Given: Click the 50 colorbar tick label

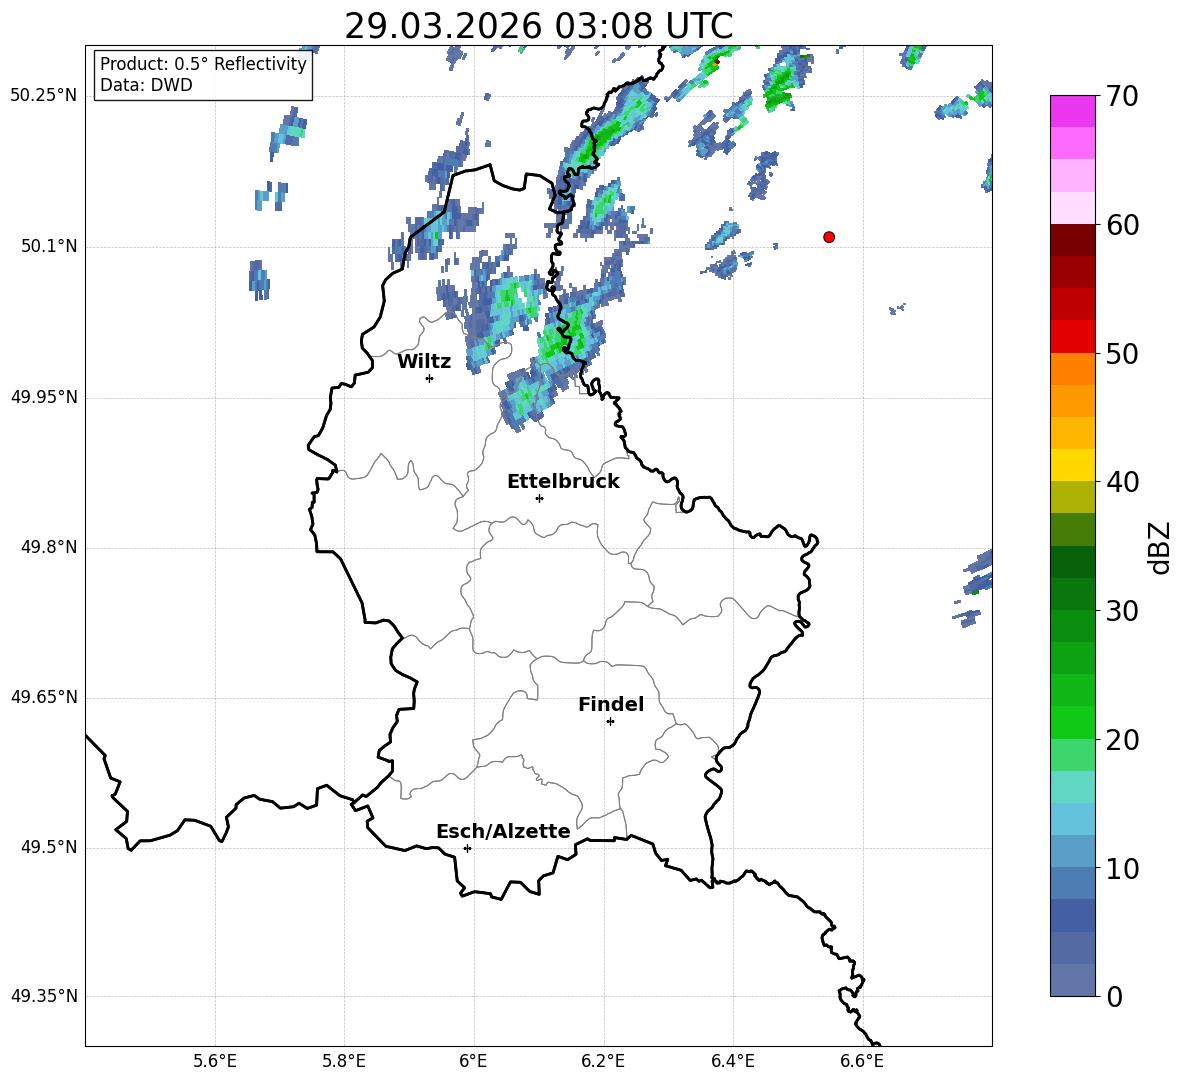Looking at the screenshot, I should tap(1122, 353).
